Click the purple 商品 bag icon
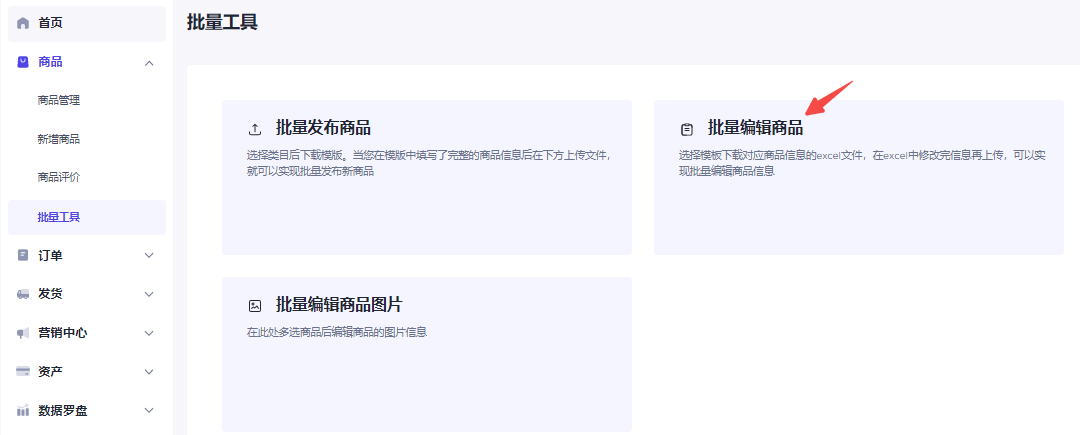This screenshot has width=1080, height=435. [x=23, y=62]
